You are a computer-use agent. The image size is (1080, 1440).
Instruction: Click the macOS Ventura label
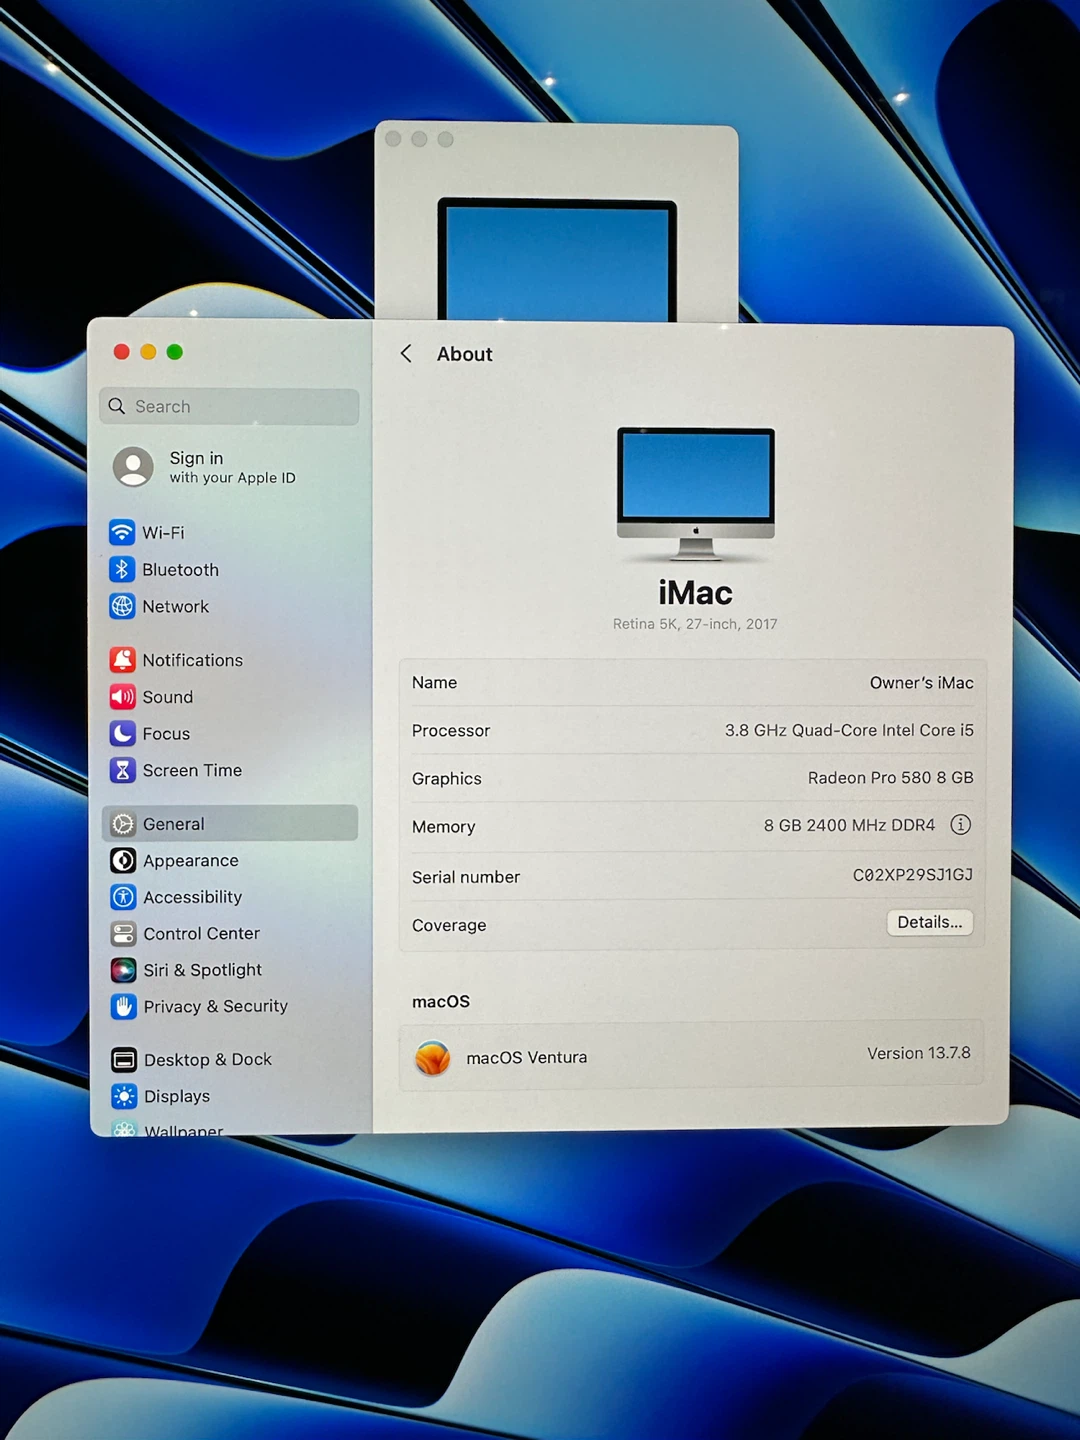click(x=526, y=1057)
